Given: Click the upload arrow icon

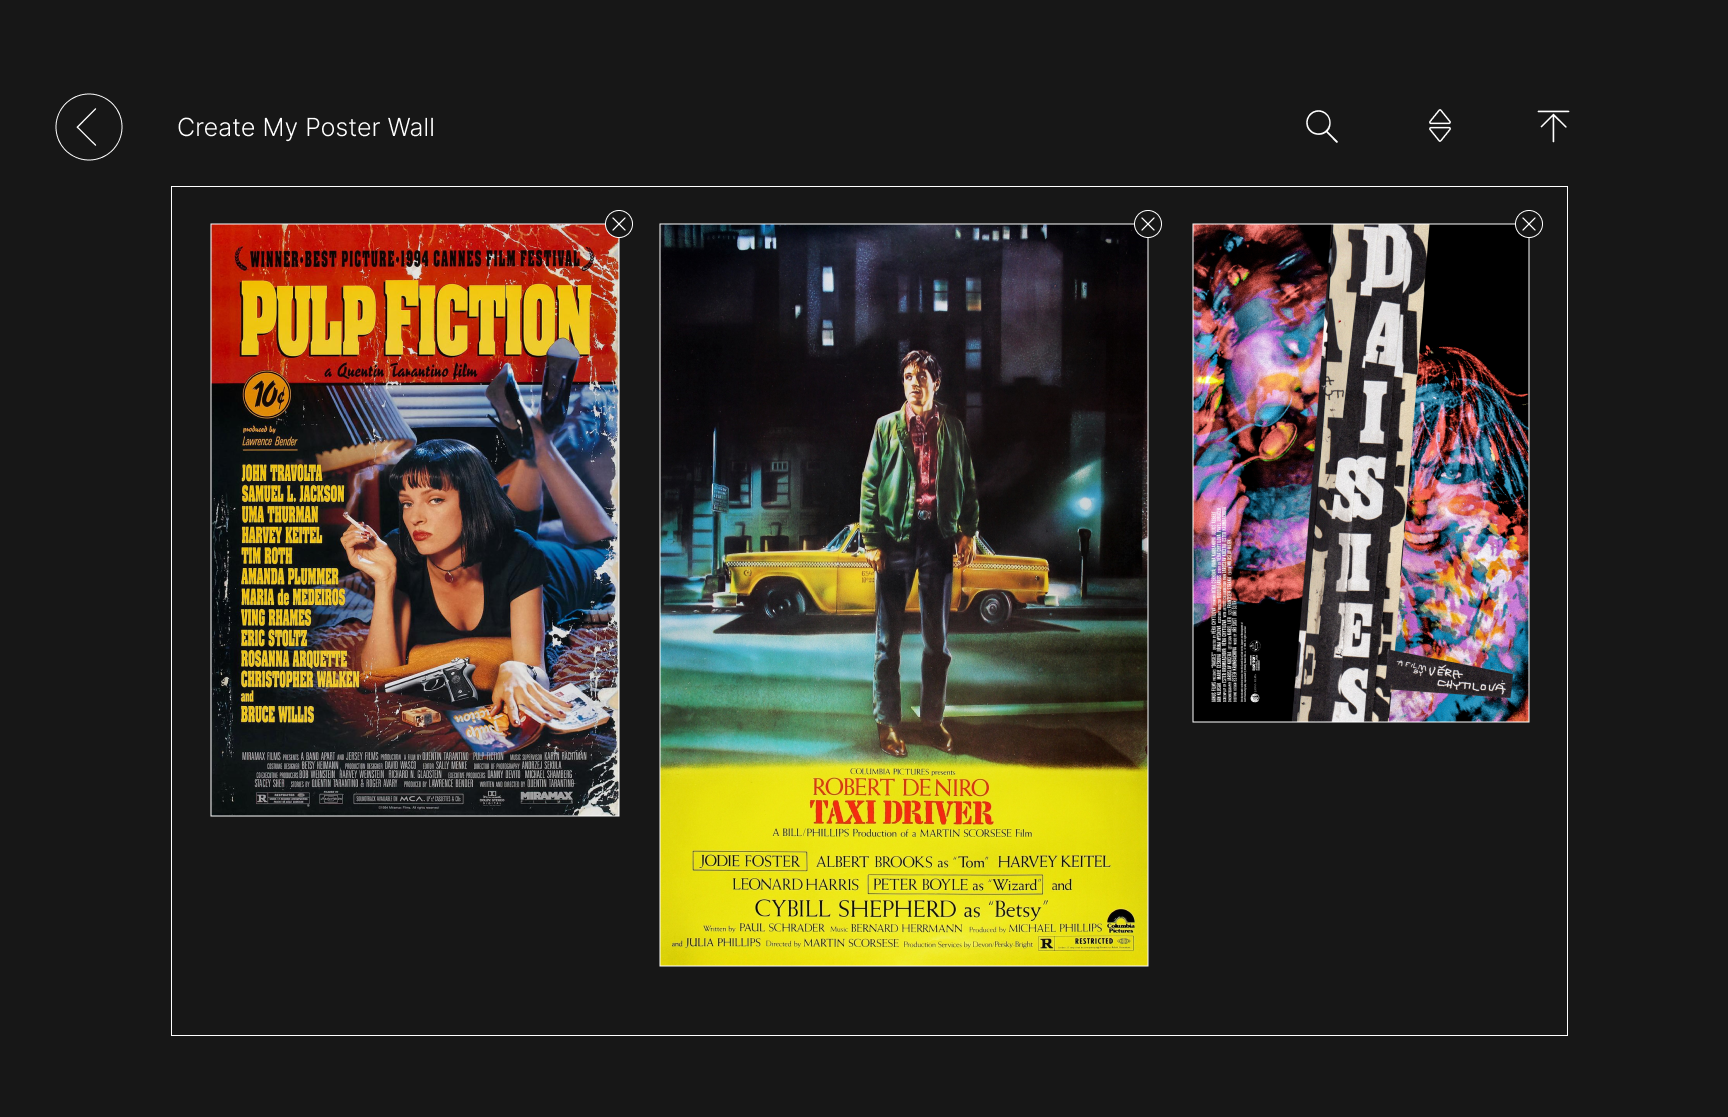Looking at the screenshot, I should [x=1553, y=126].
